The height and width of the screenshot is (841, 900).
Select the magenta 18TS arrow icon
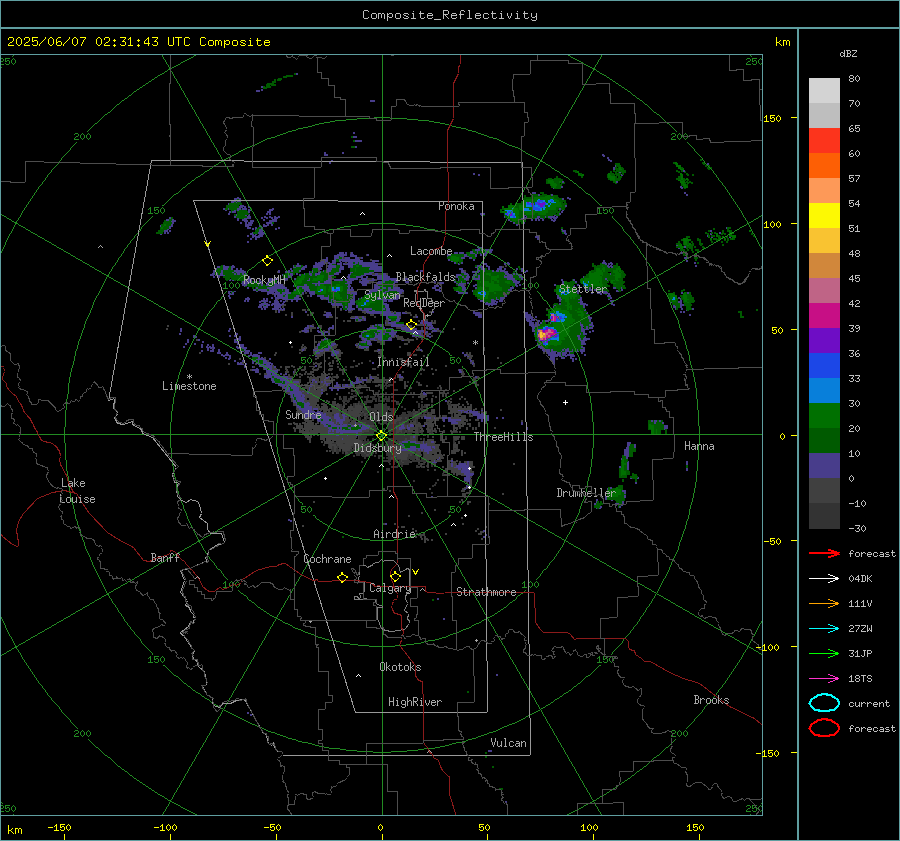(824, 679)
